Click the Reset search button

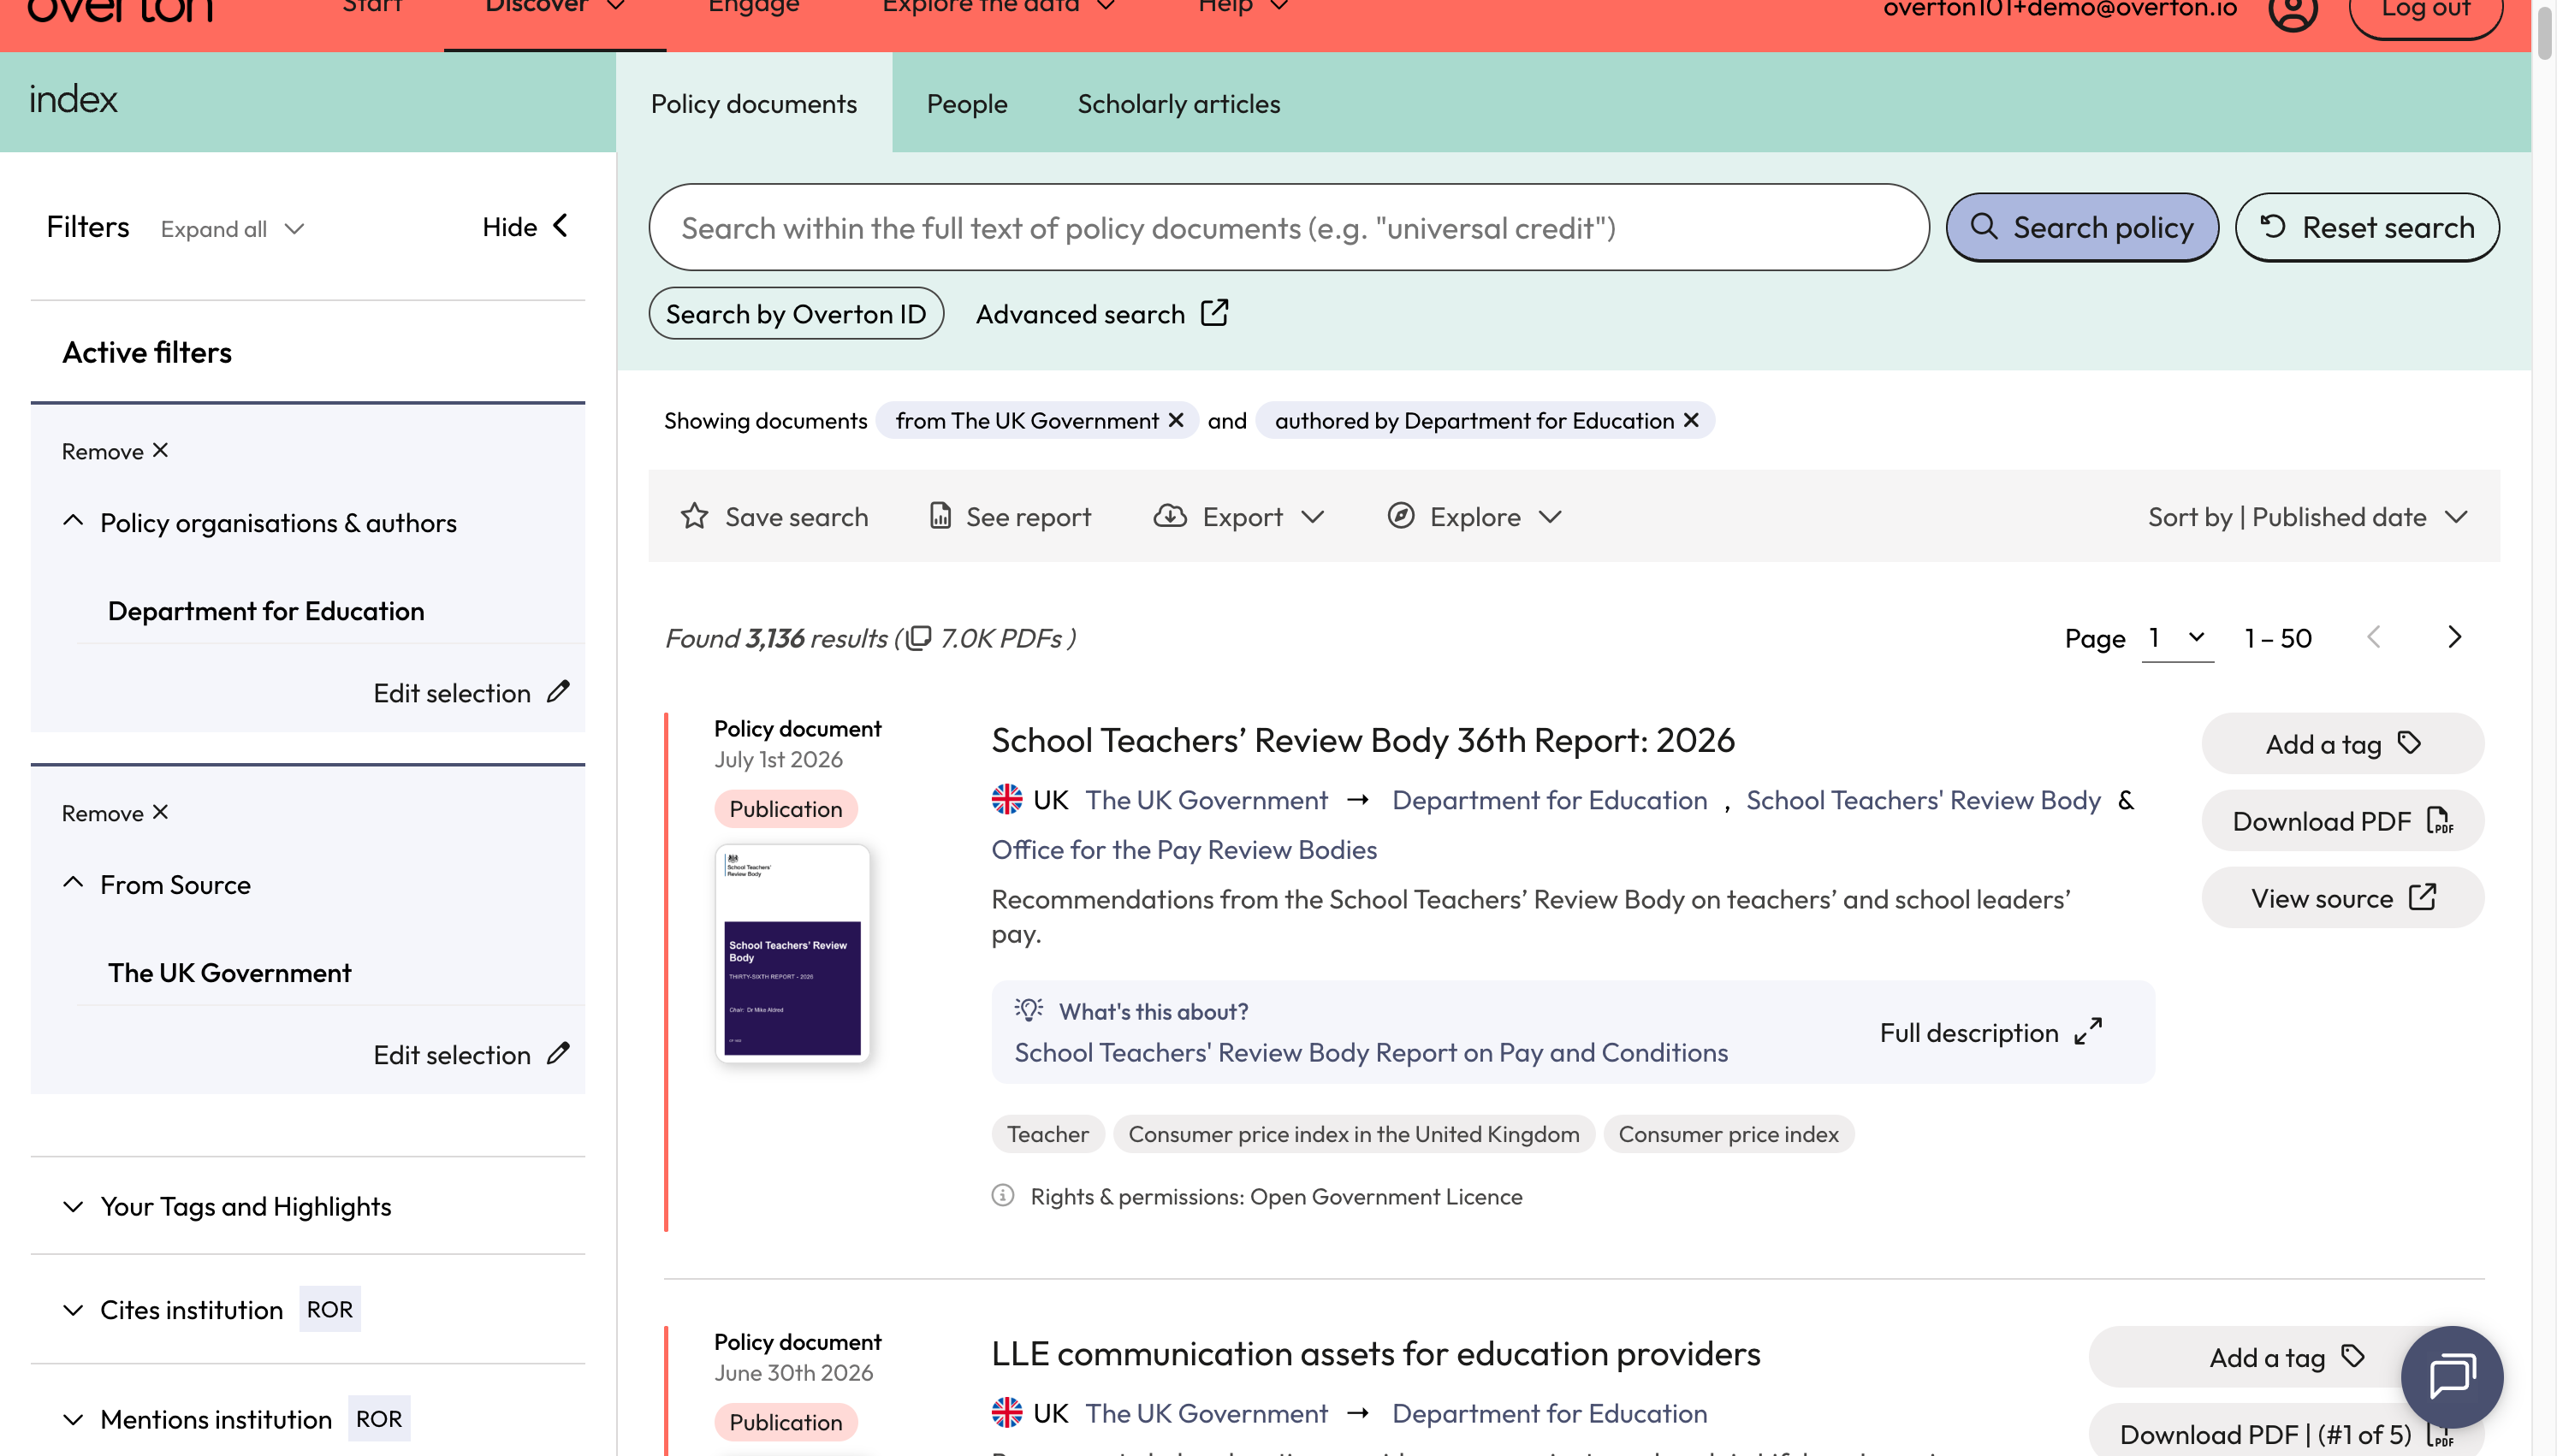coord(2366,227)
